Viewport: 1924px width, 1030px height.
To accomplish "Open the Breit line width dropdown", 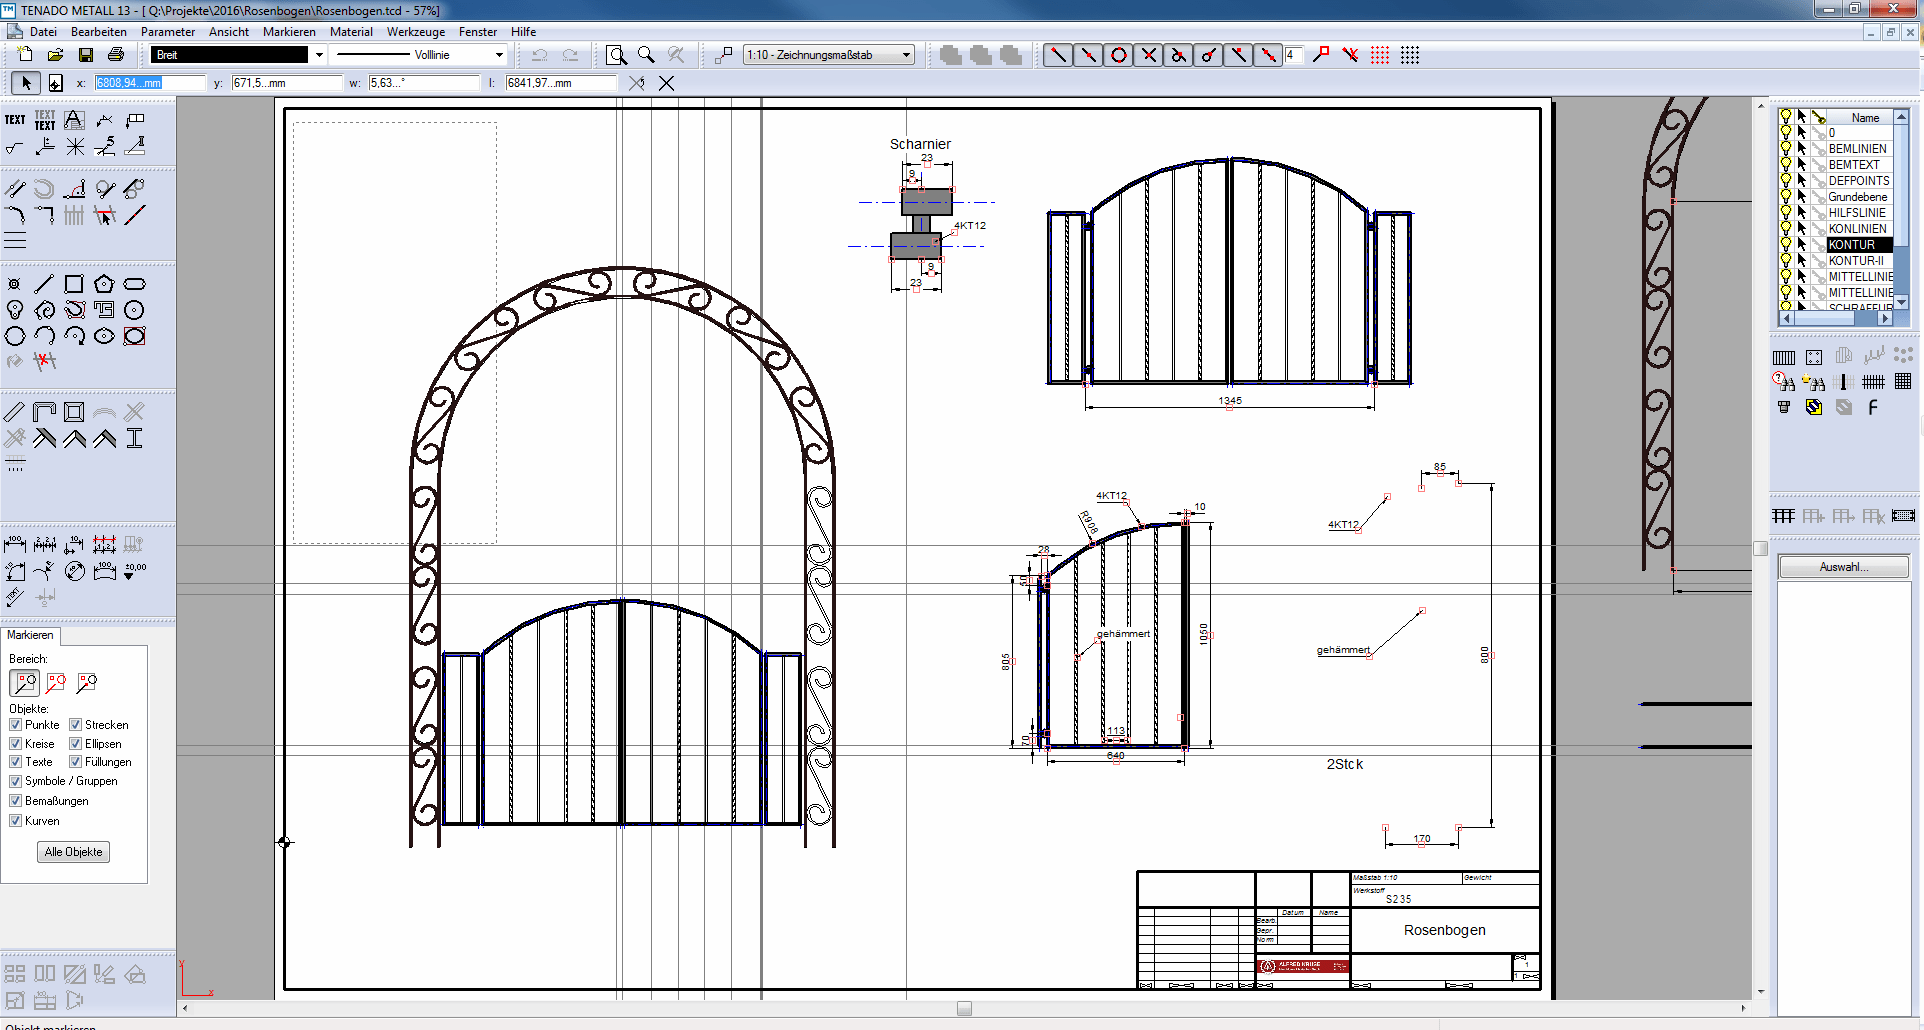I will pos(319,55).
